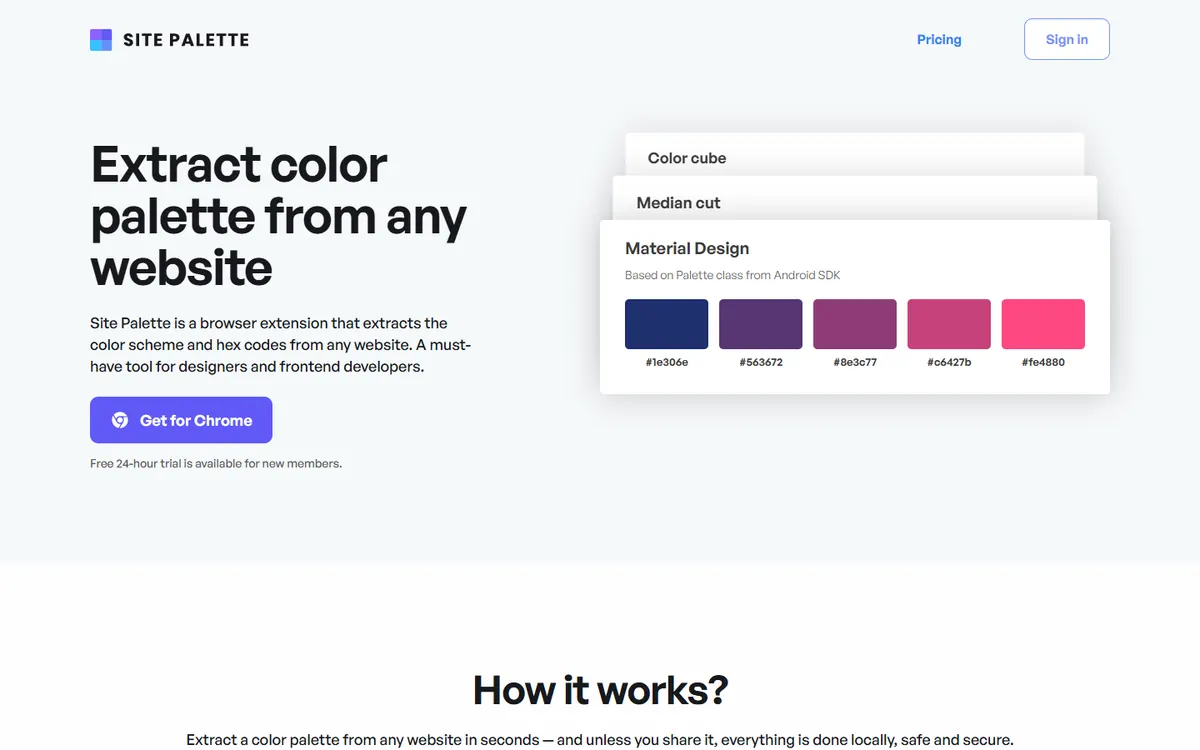Pick the purple #563672 swatch
The width and height of the screenshot is (1200, 750).
tap(761, 324)
